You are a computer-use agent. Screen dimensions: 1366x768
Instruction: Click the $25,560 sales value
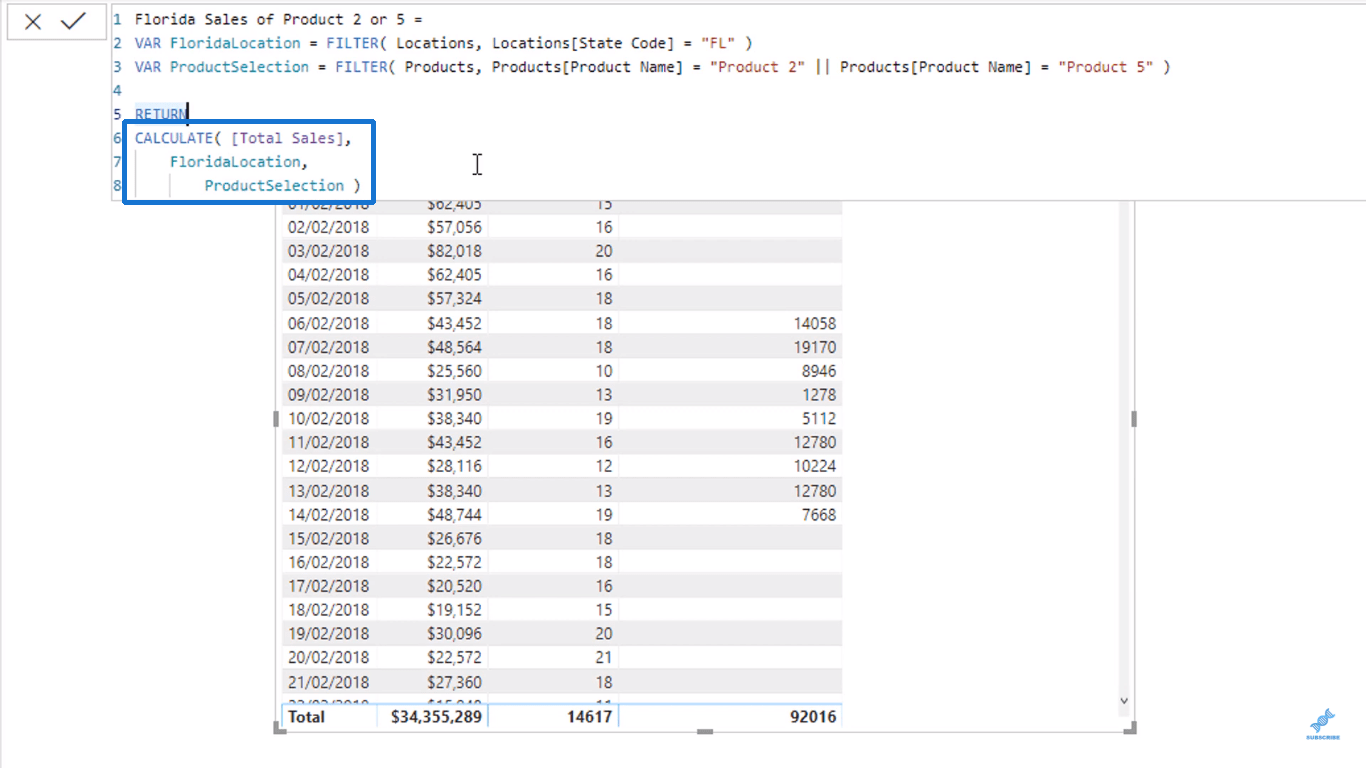coord(454,370)
